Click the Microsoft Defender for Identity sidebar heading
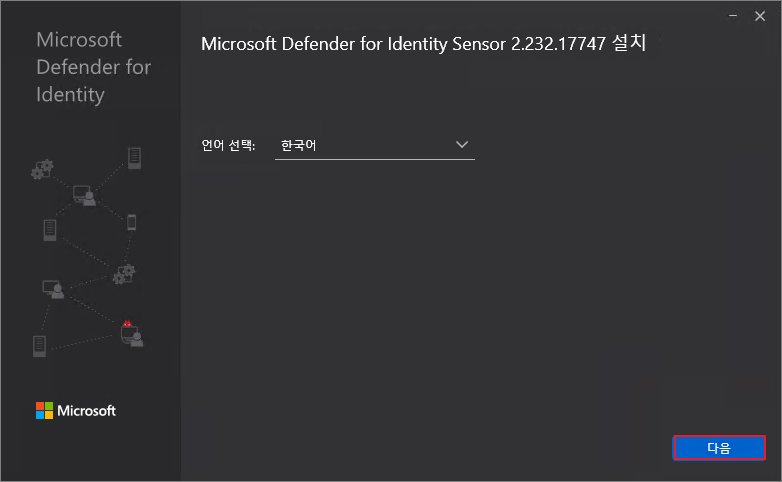782x482 pixels. point(93,67)
